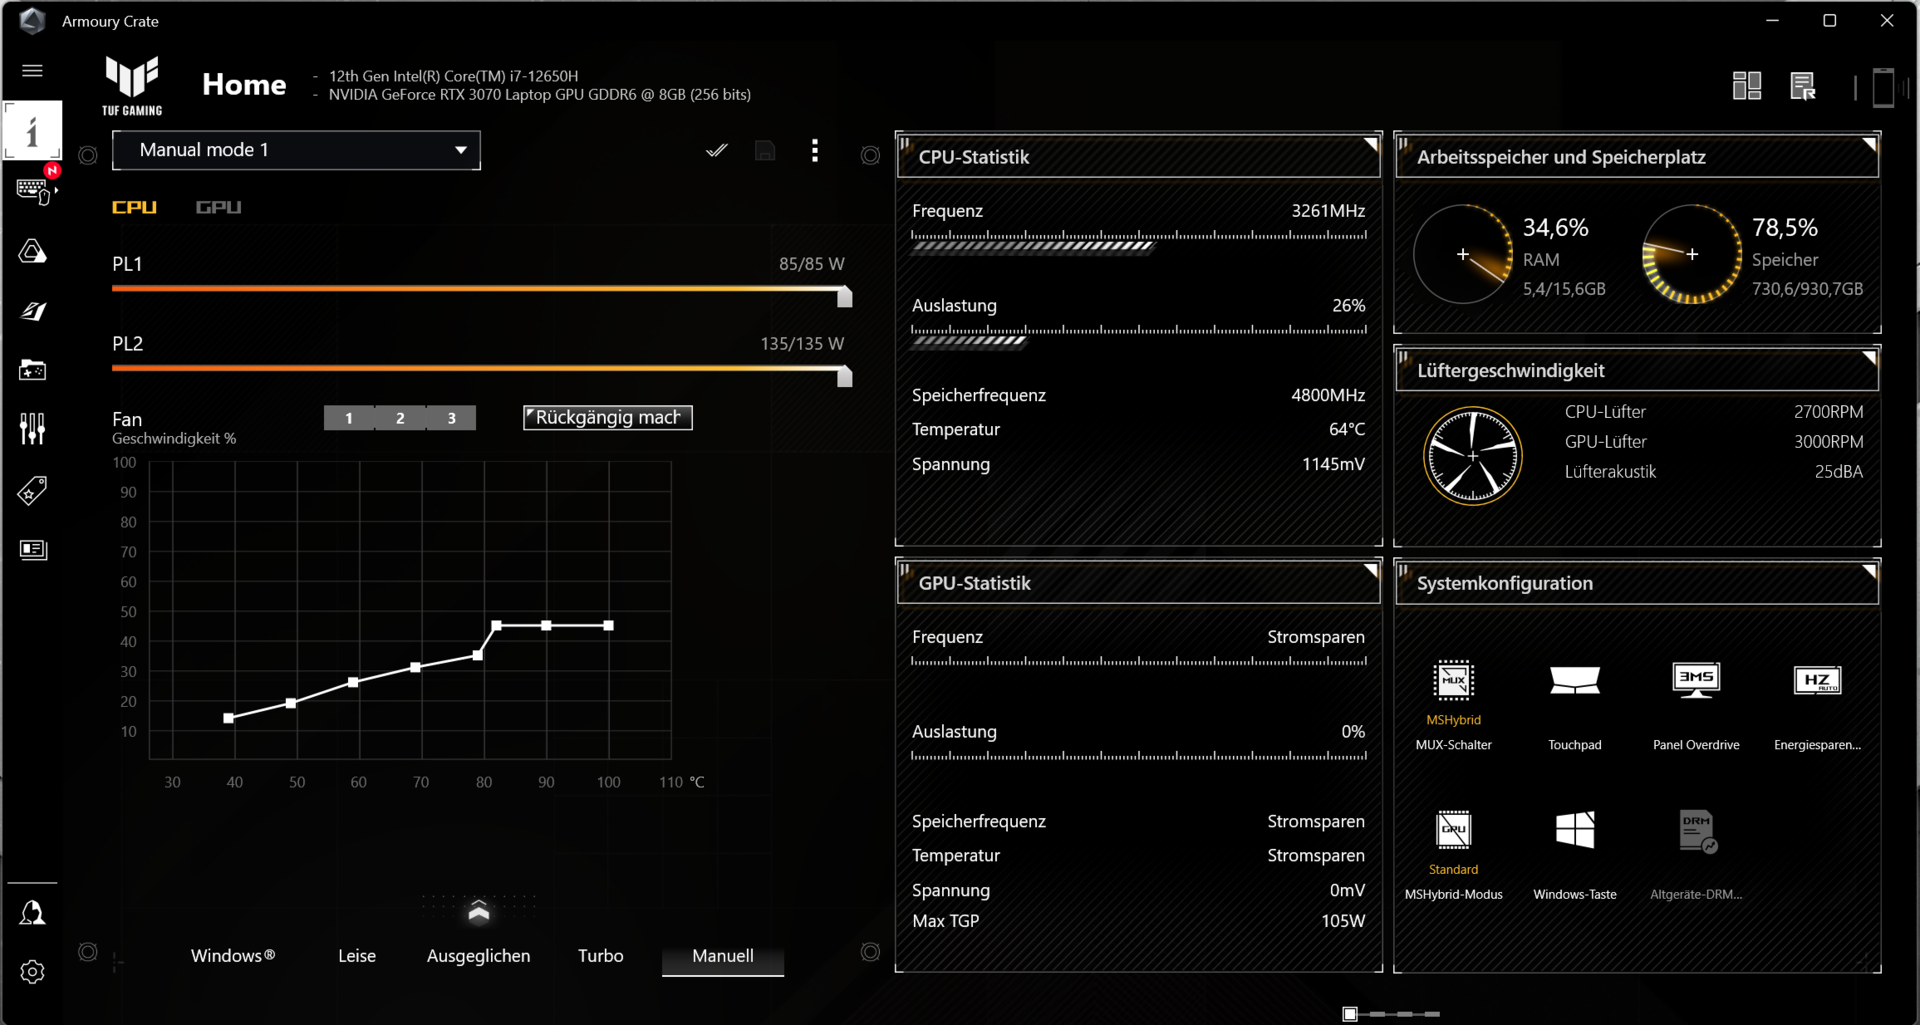Open Aura Sync lighting from sidebar
This screenshot has height=1025, width=1920.
32,251
